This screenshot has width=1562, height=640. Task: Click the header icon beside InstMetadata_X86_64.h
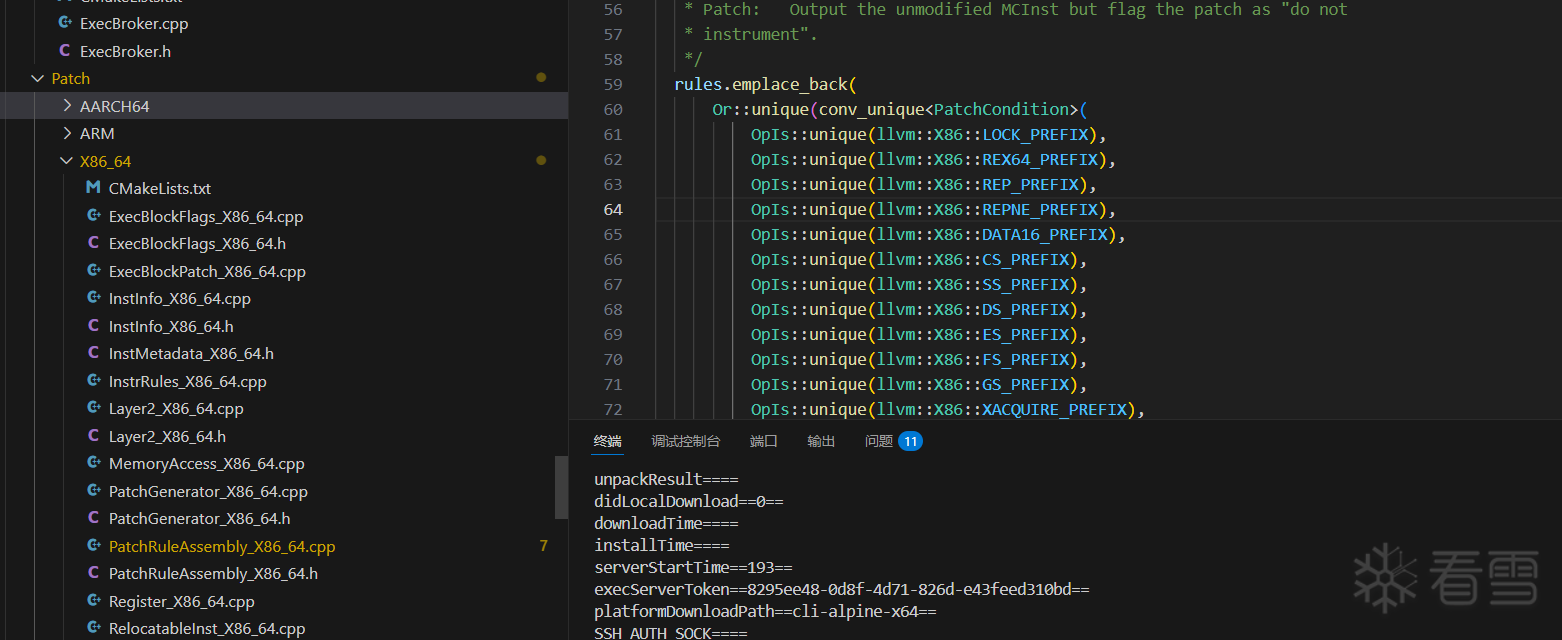(93, 353)
